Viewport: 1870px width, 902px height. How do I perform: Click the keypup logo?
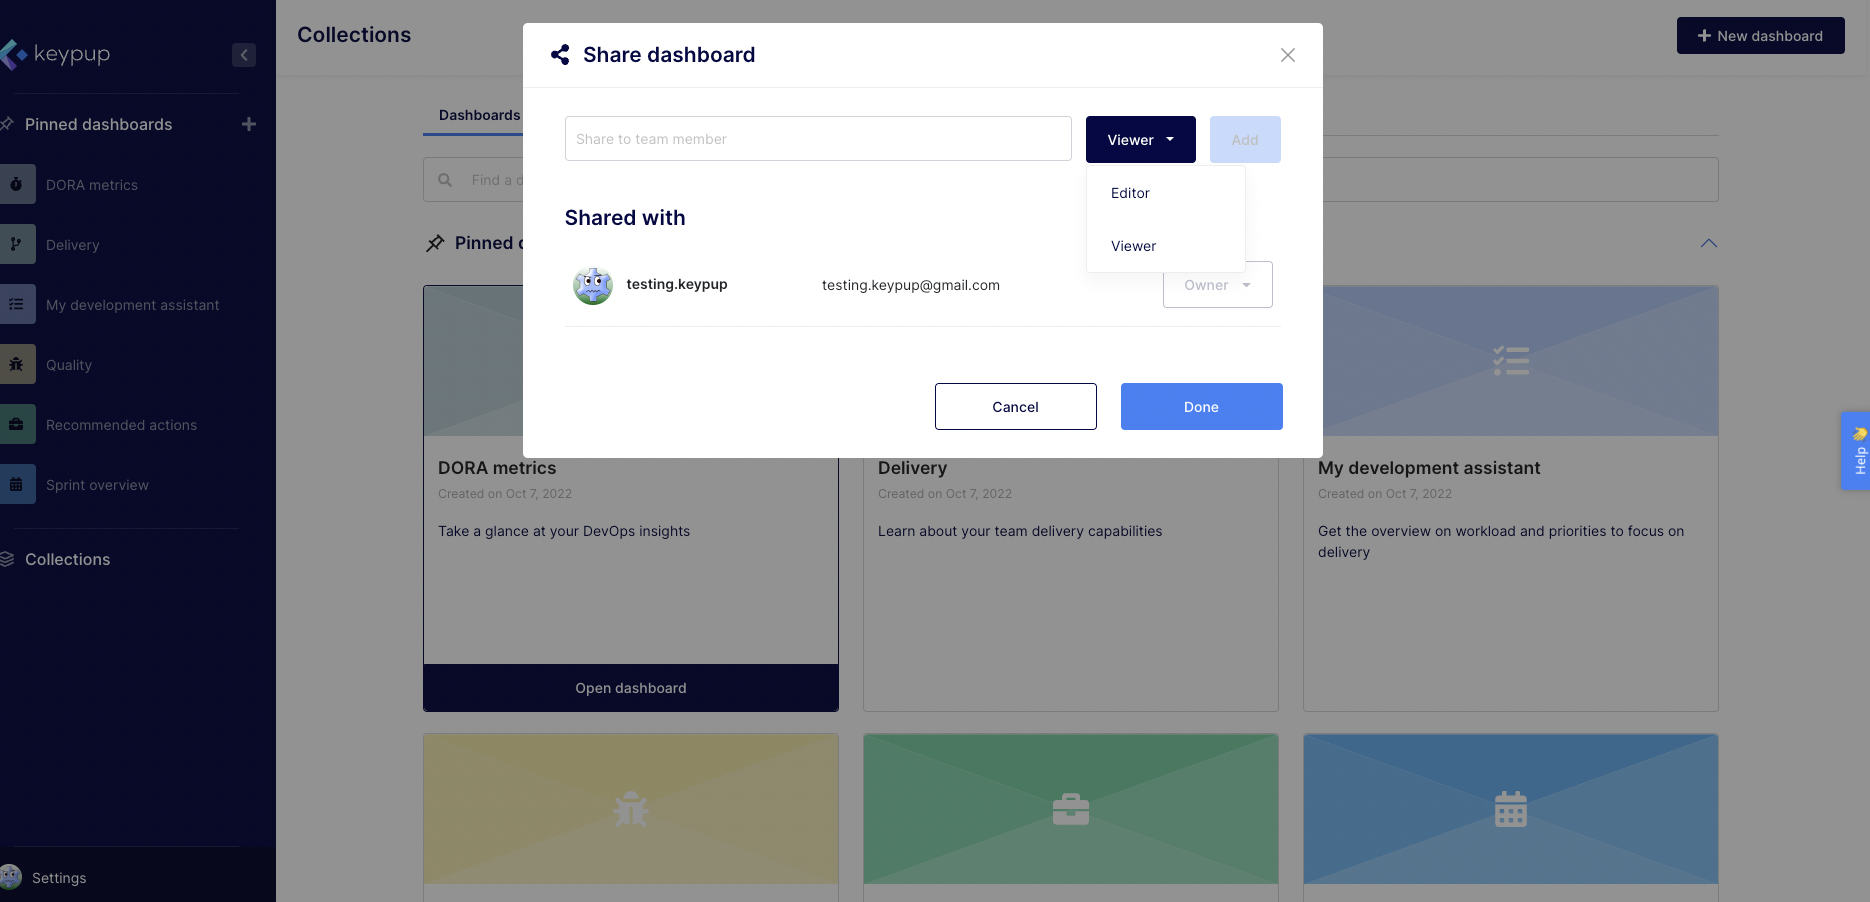57,53
